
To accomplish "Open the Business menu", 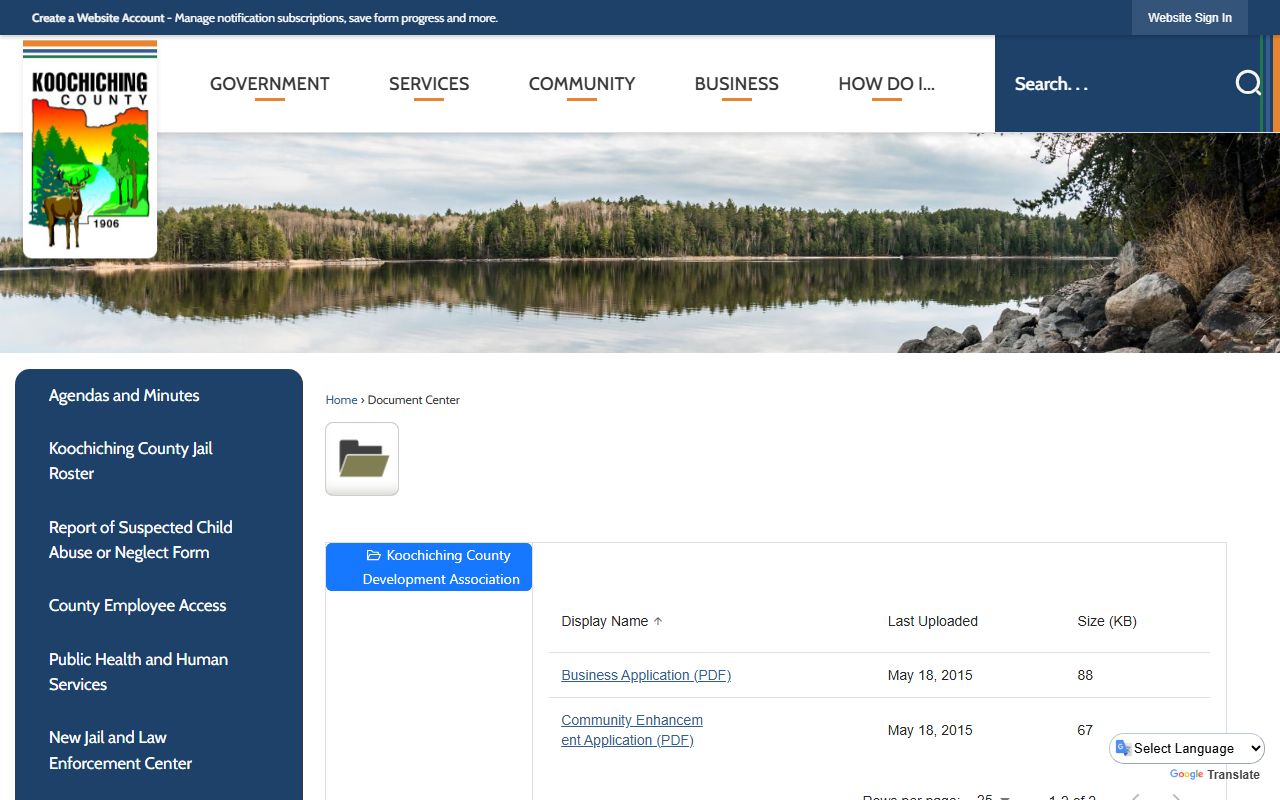I will point(737,84).
